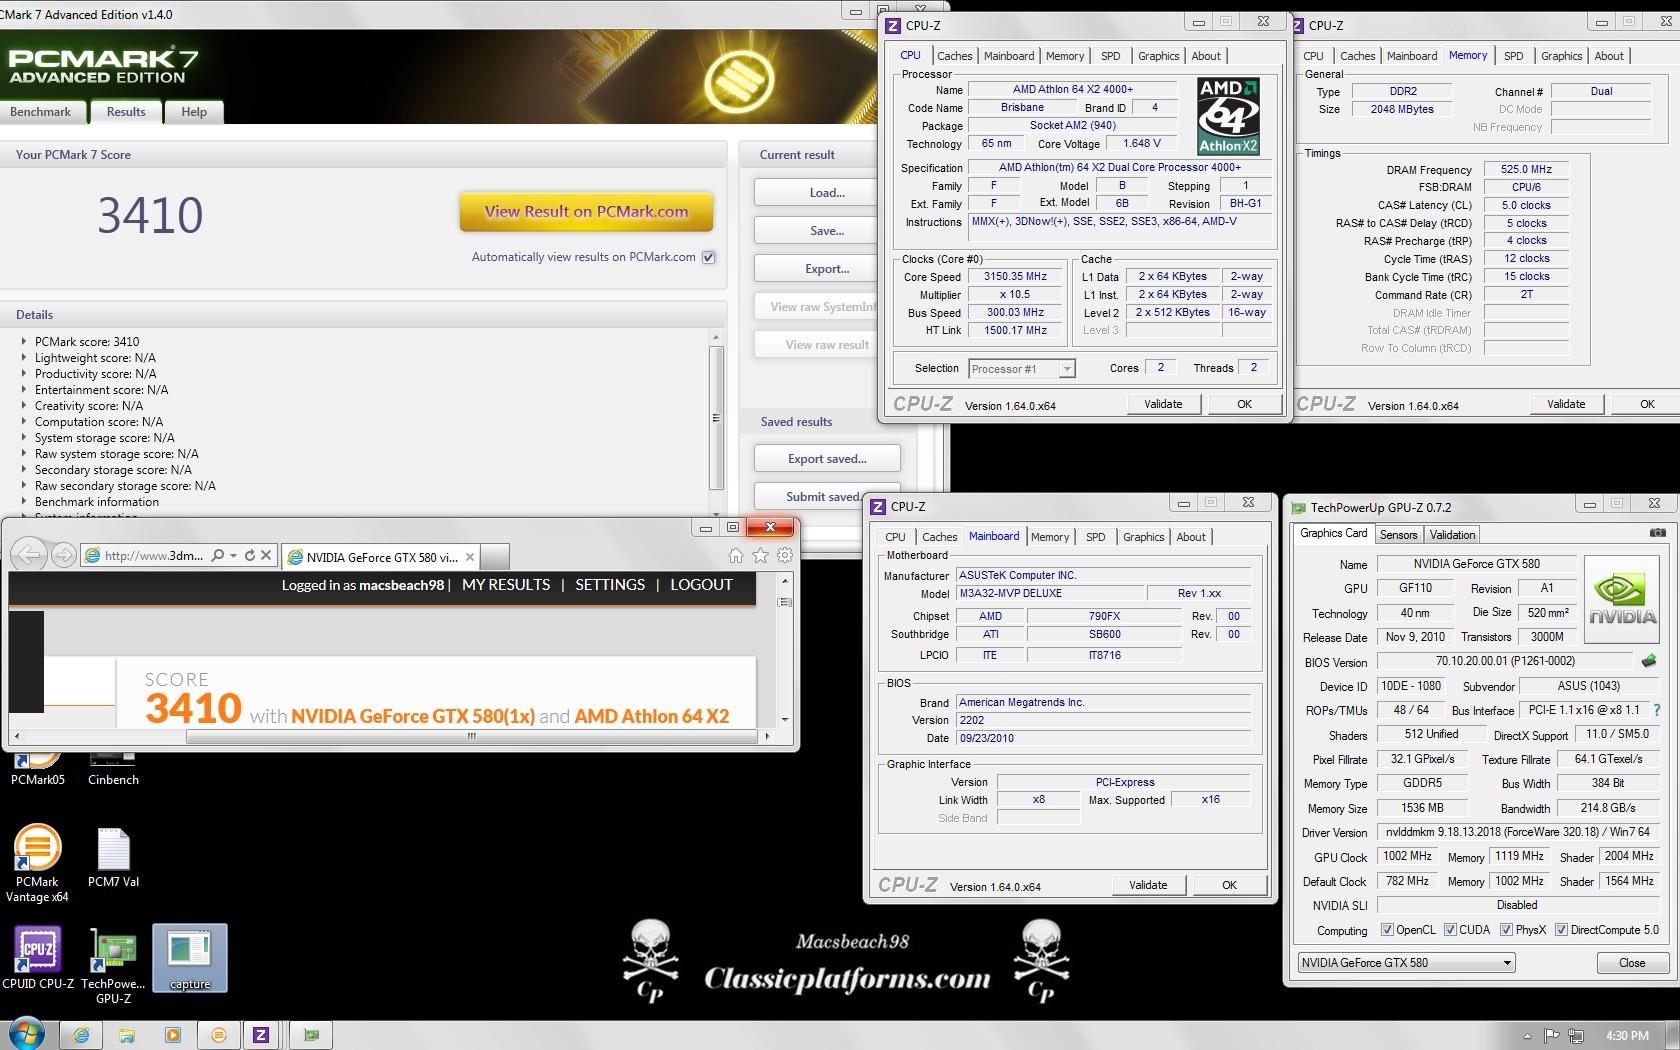Image resolution: width=1680 pixels, height=1050 pixels.
Task: Select the capture desktop icon
Action: [190, 958]
